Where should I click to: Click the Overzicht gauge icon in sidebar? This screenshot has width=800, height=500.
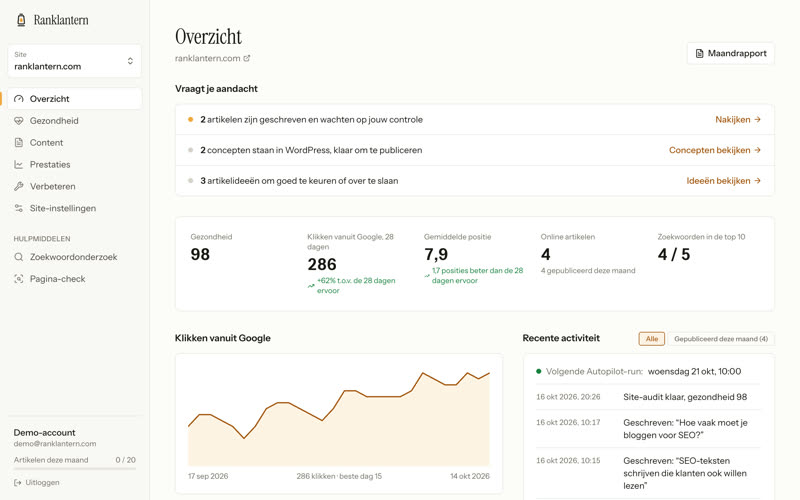point(19,99)
